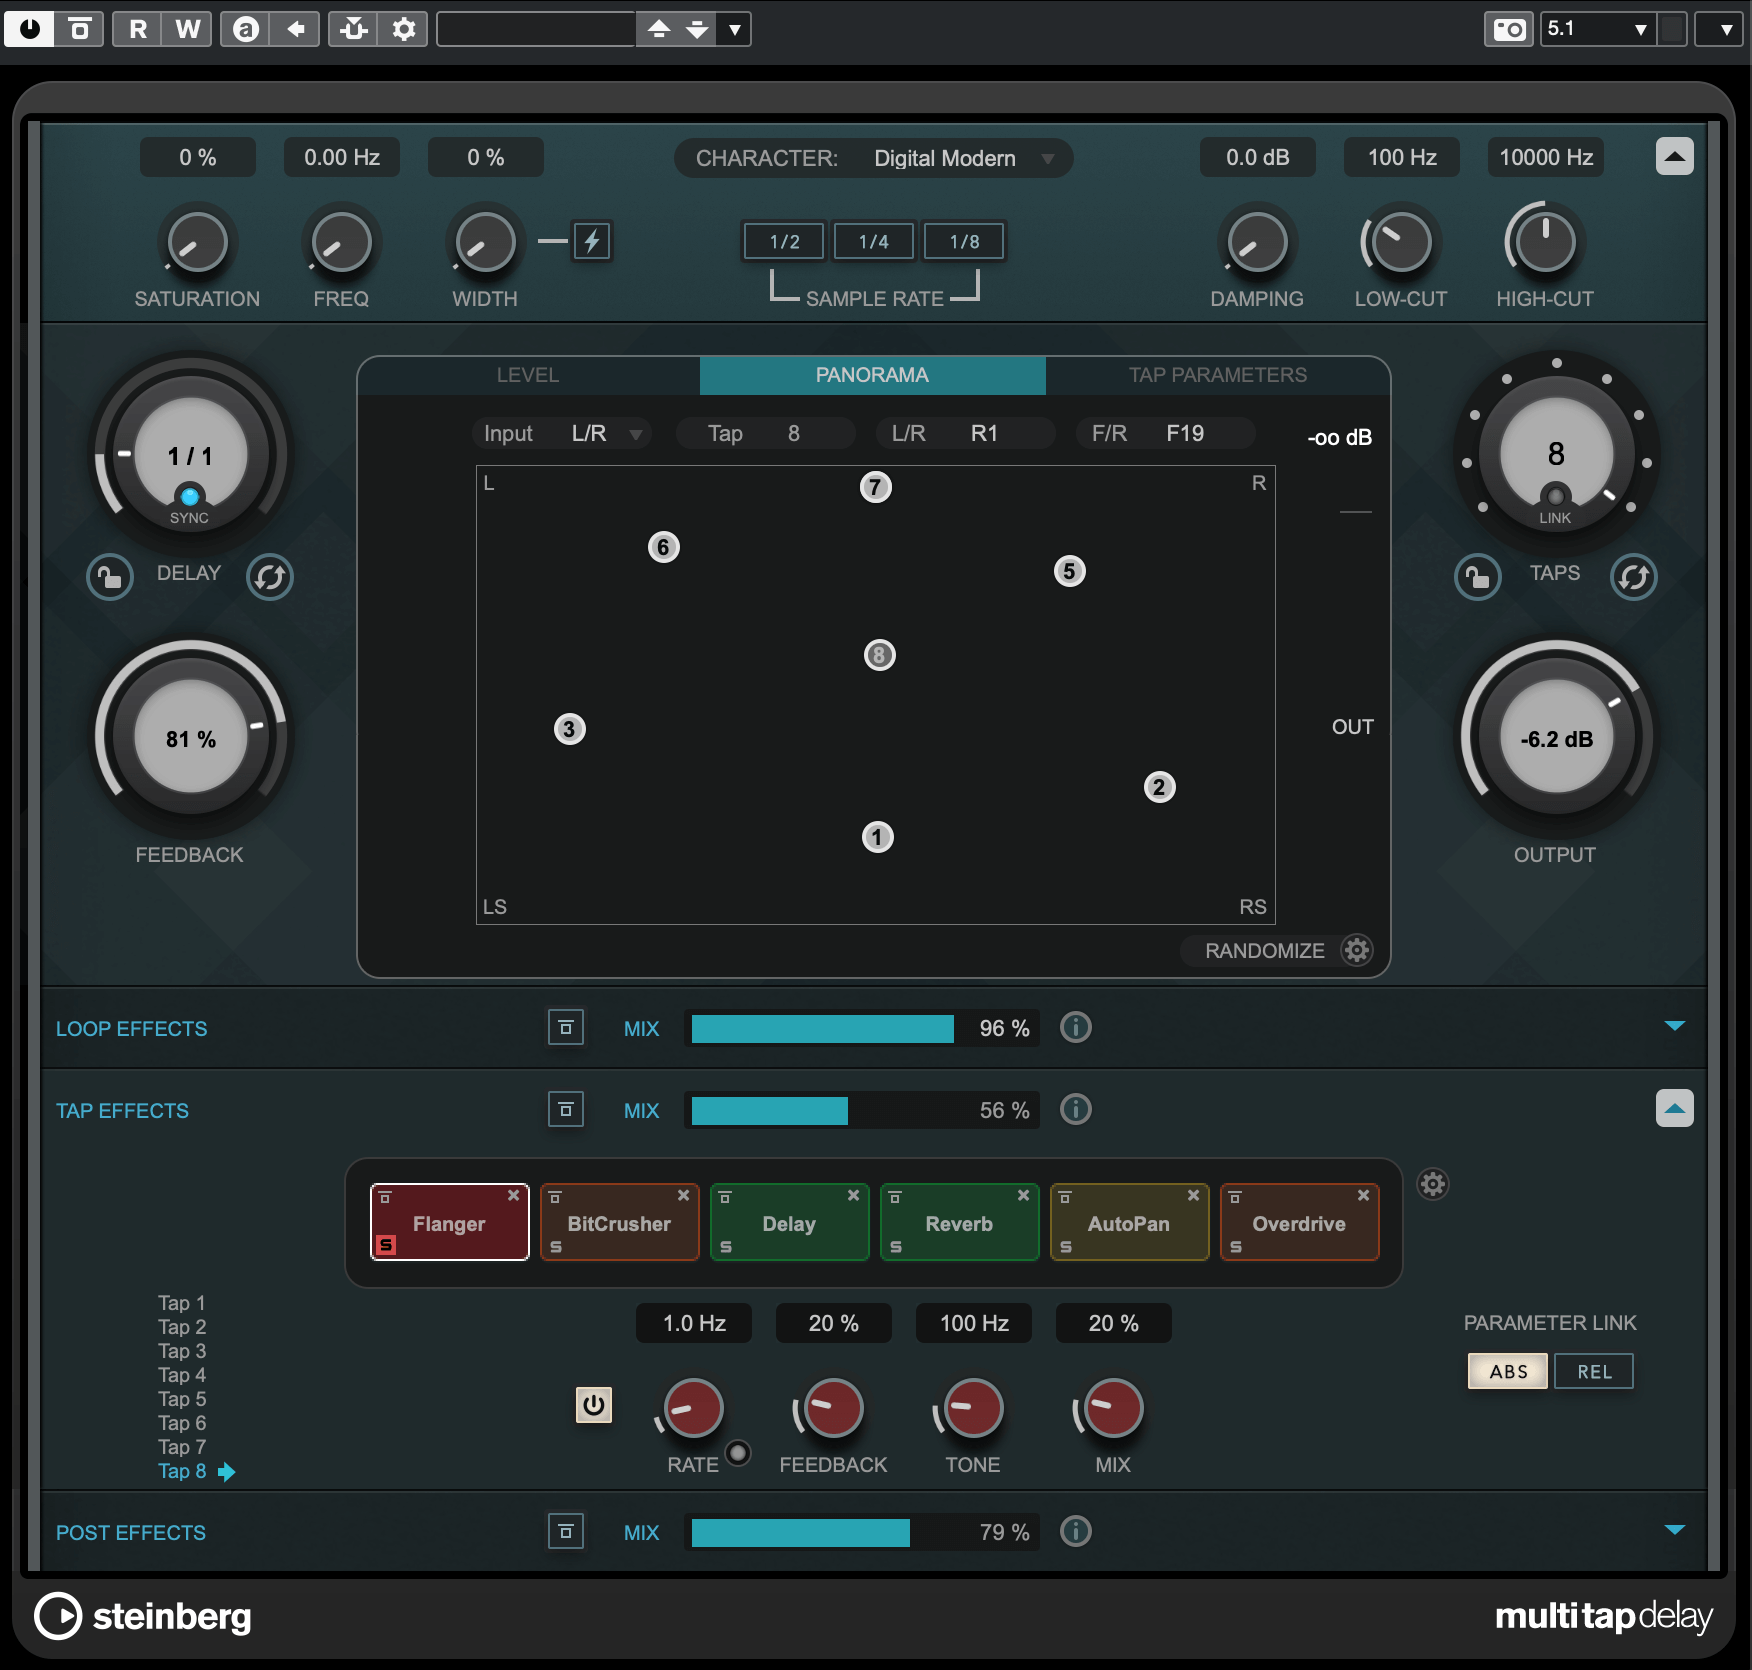The height and width of the screenshot is (1670, 1752).
Task: Select ABS parameter link mode
Action: coord(1508,1371)
